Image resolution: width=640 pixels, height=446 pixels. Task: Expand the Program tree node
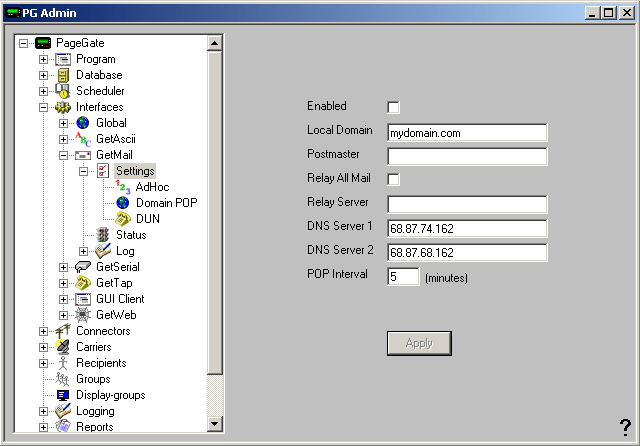click(x=43, y=60)
